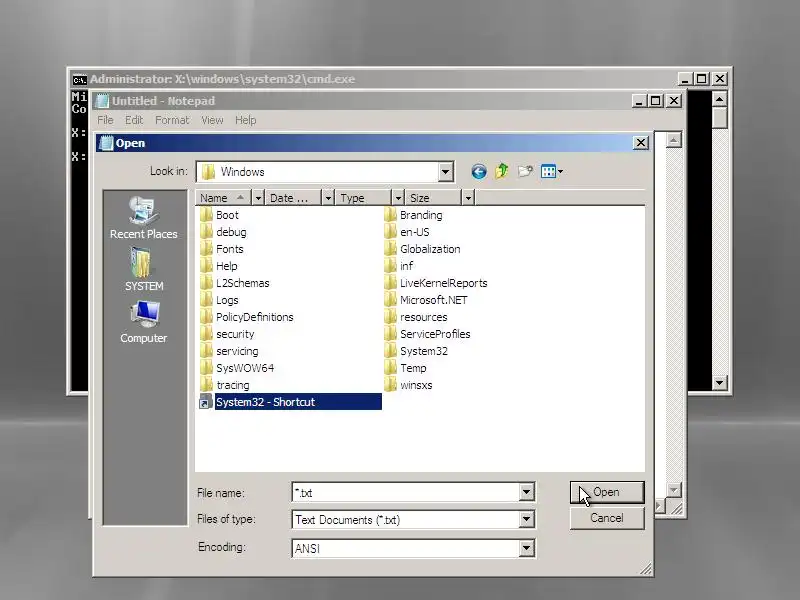Select the Globalization folder

422,249
